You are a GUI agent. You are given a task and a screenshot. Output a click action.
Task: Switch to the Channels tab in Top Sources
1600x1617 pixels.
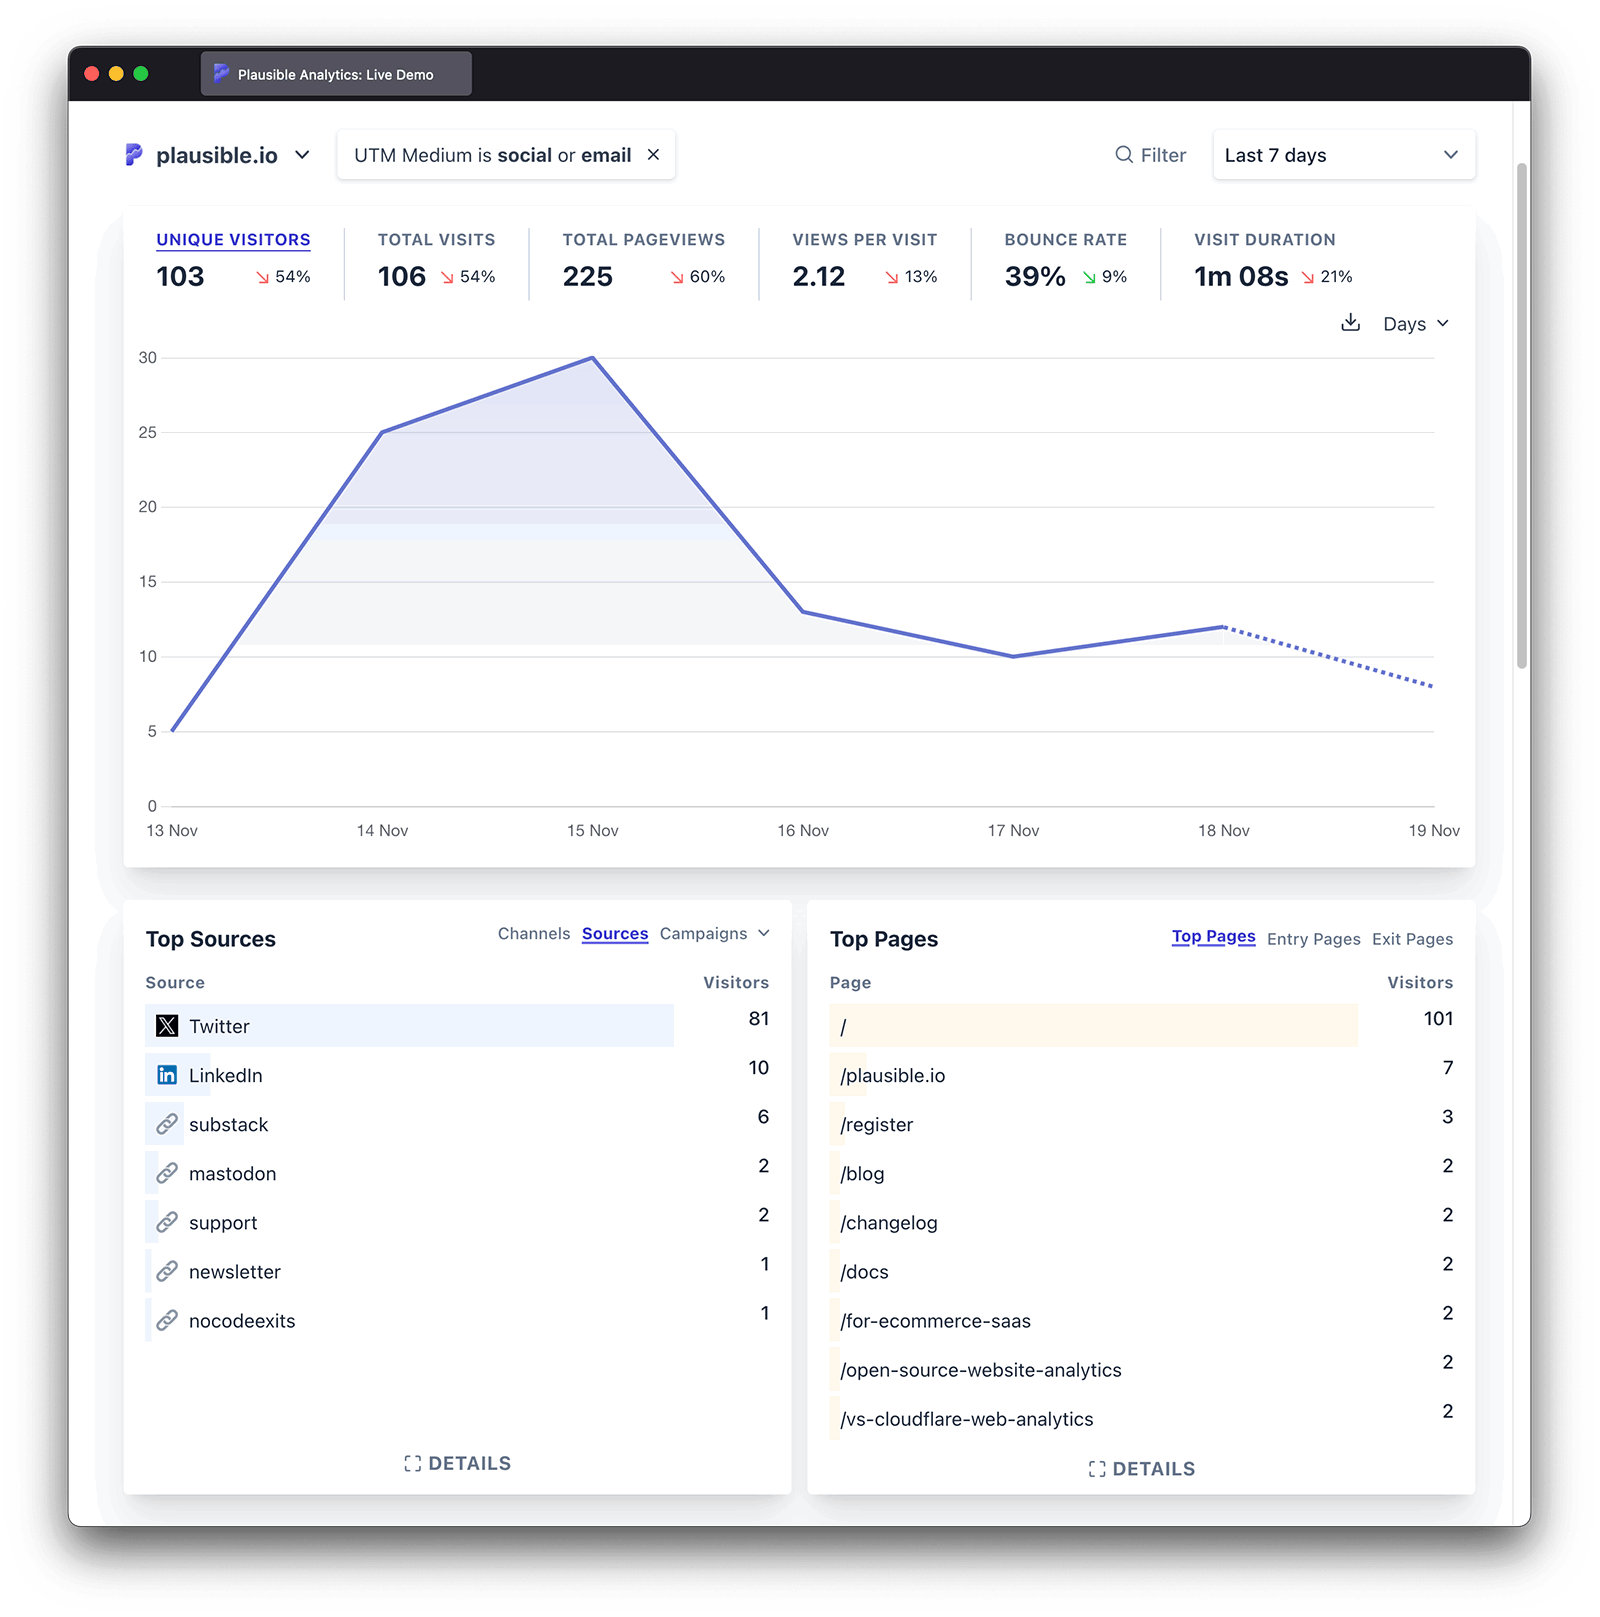pos(534,933)
